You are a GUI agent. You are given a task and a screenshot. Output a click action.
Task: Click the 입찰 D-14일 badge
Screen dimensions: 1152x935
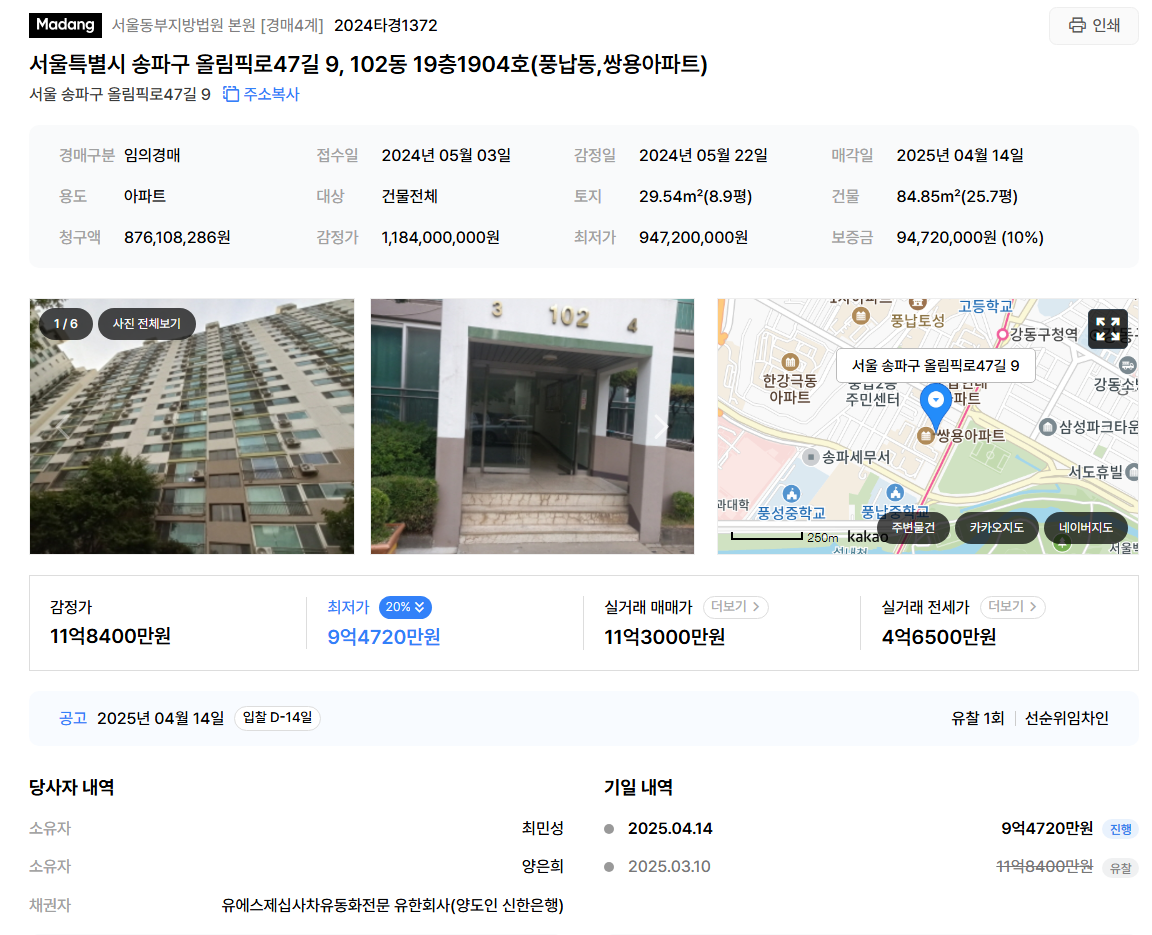click(277, 718)
